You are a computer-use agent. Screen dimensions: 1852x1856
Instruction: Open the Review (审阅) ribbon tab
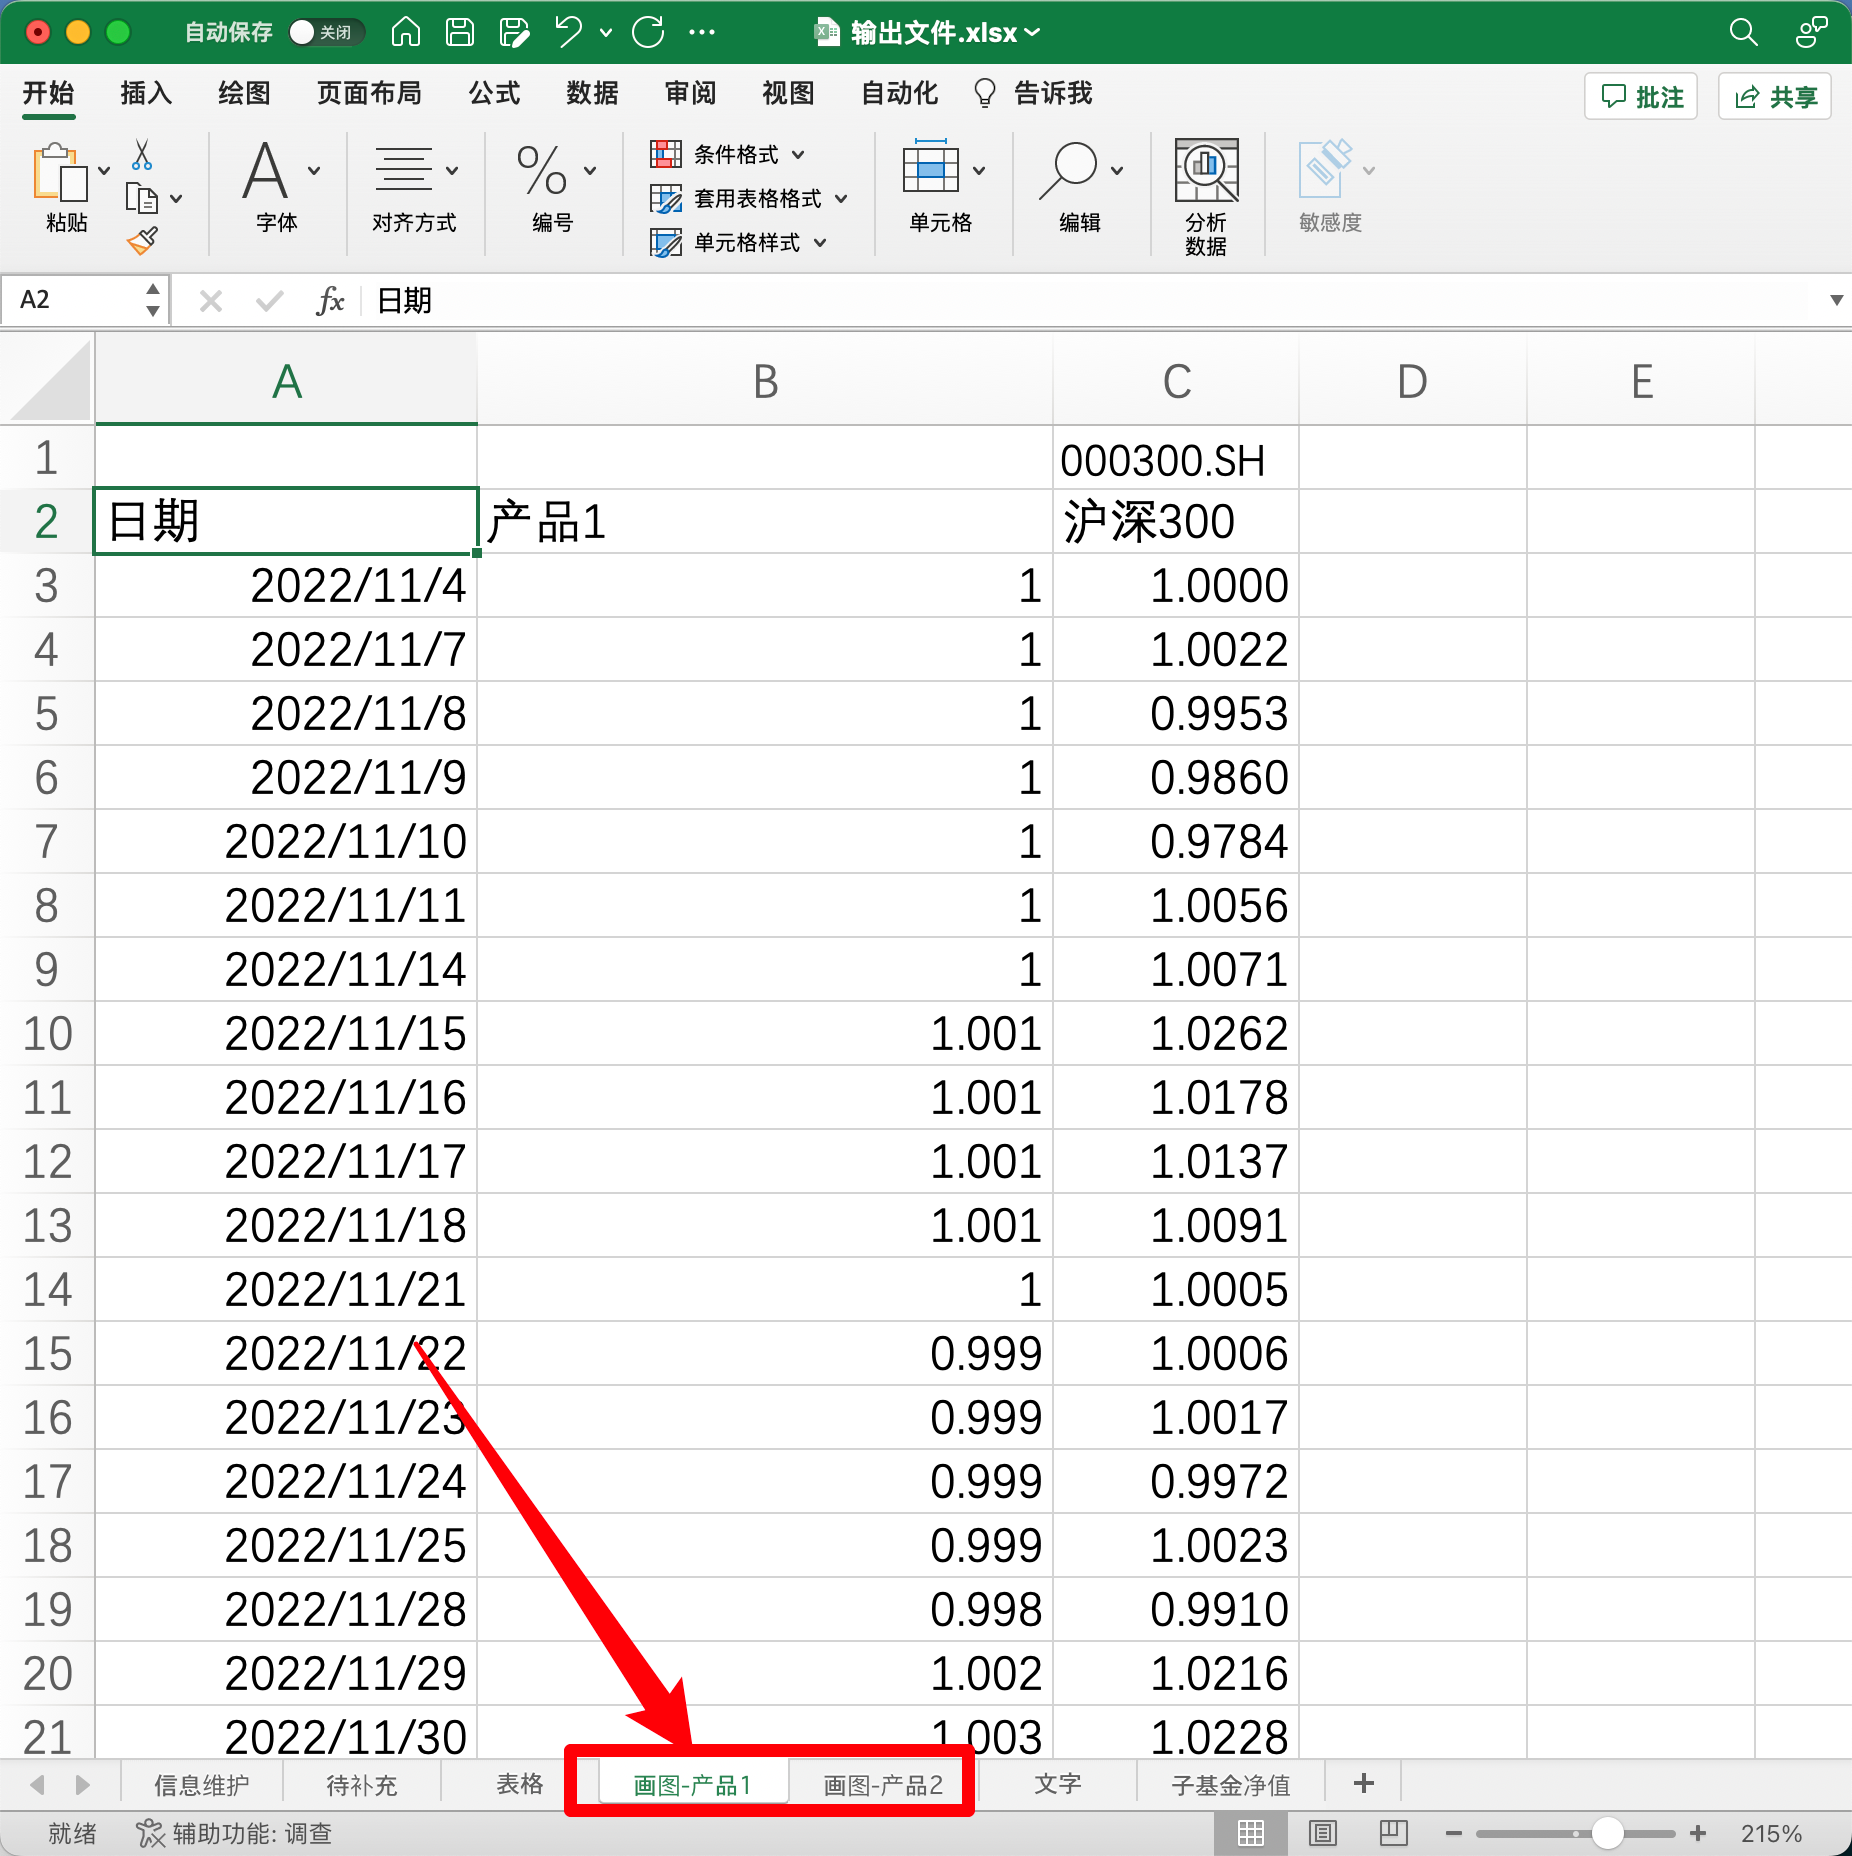(x=690, y=93)
